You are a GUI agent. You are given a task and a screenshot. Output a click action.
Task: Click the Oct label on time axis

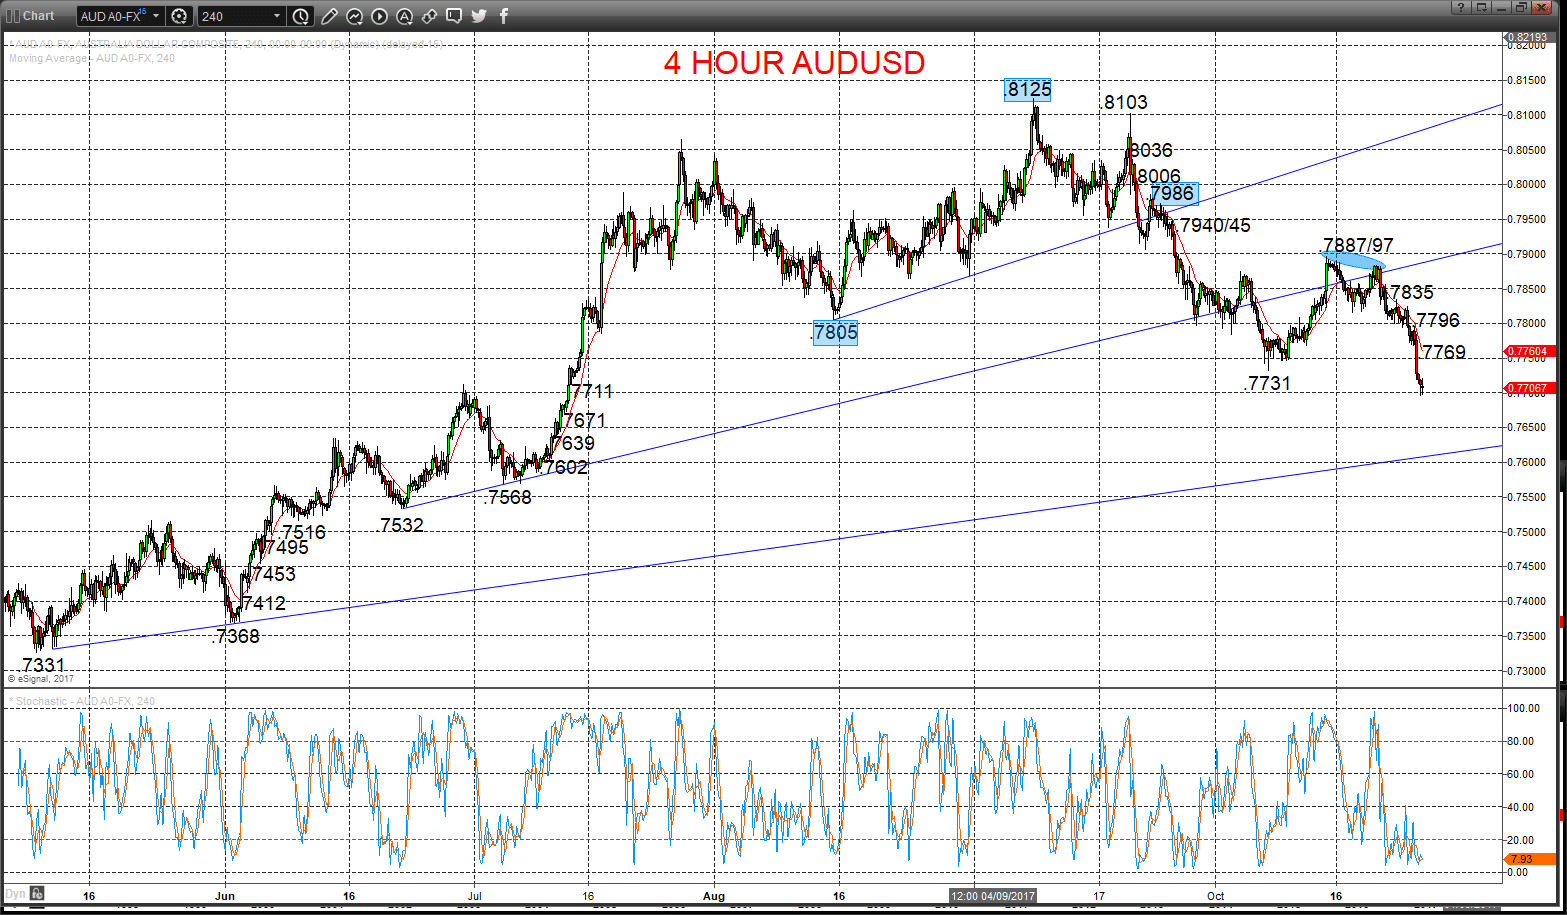(1216, 896)
